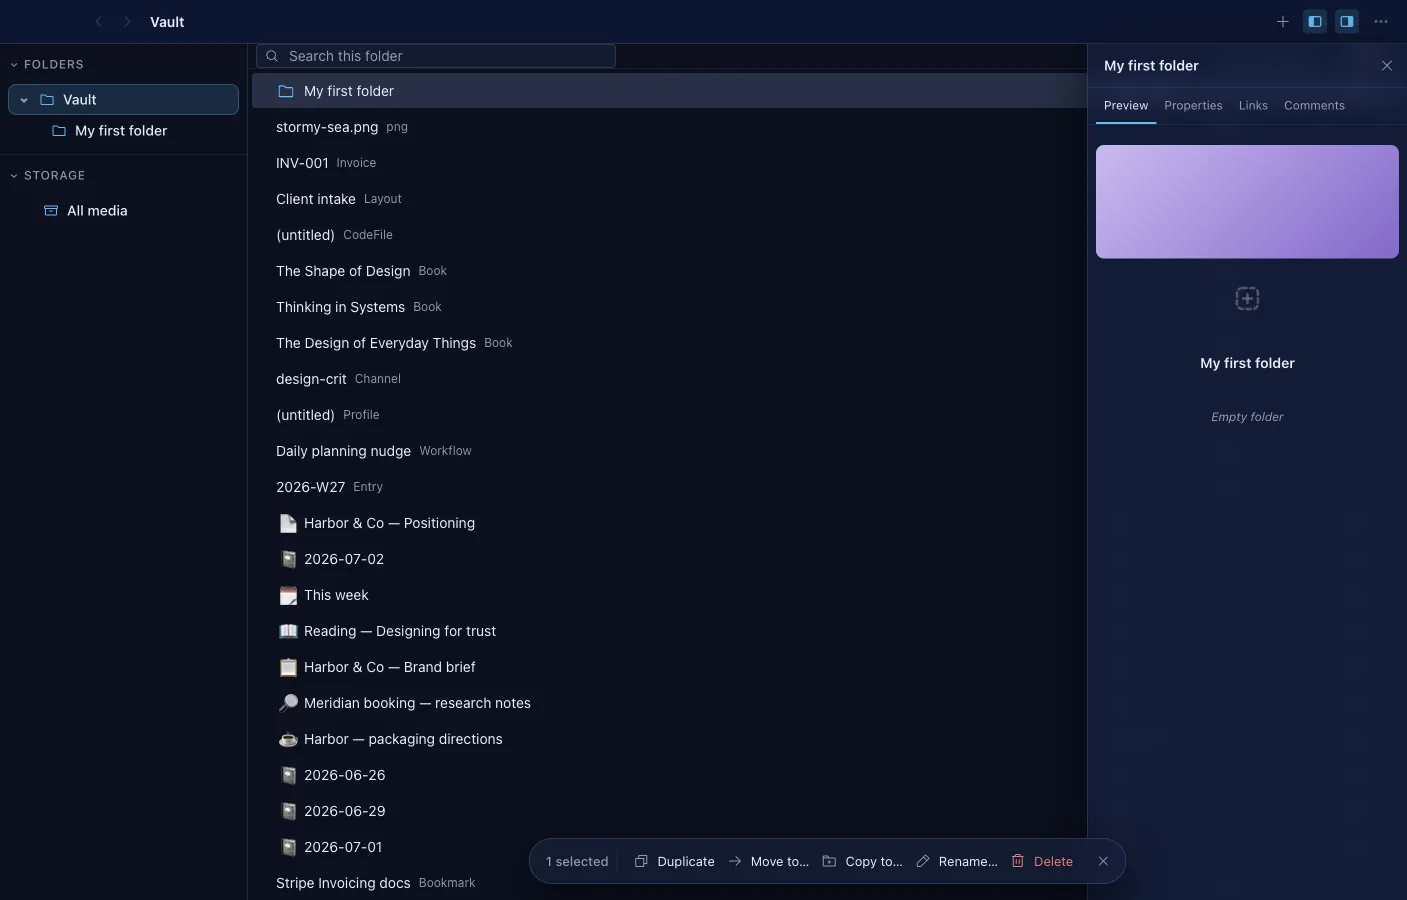This screenshot has height=900, width=1407.
Task: Go forward with the right arrow
Action: [127, 21]
